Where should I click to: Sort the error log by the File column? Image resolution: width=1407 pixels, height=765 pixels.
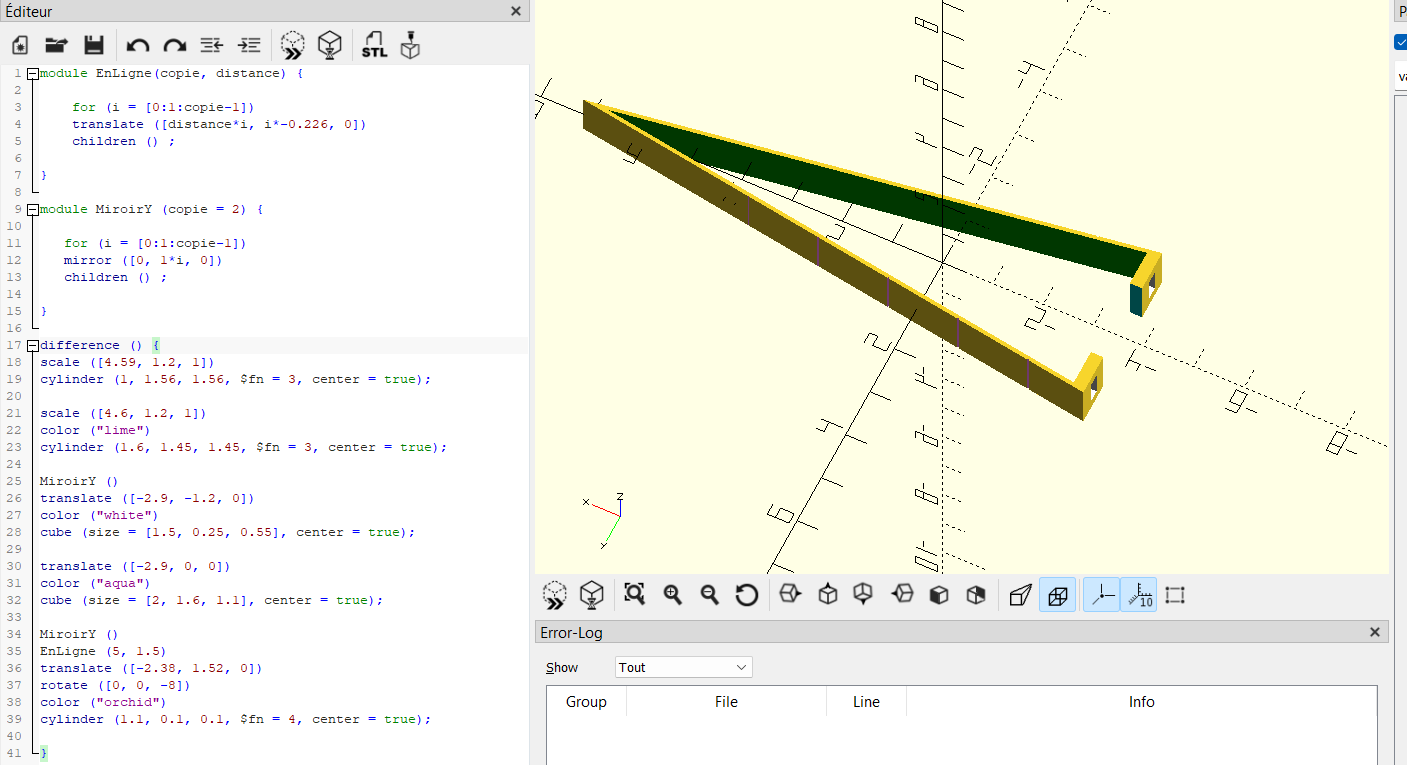point(726,702)
